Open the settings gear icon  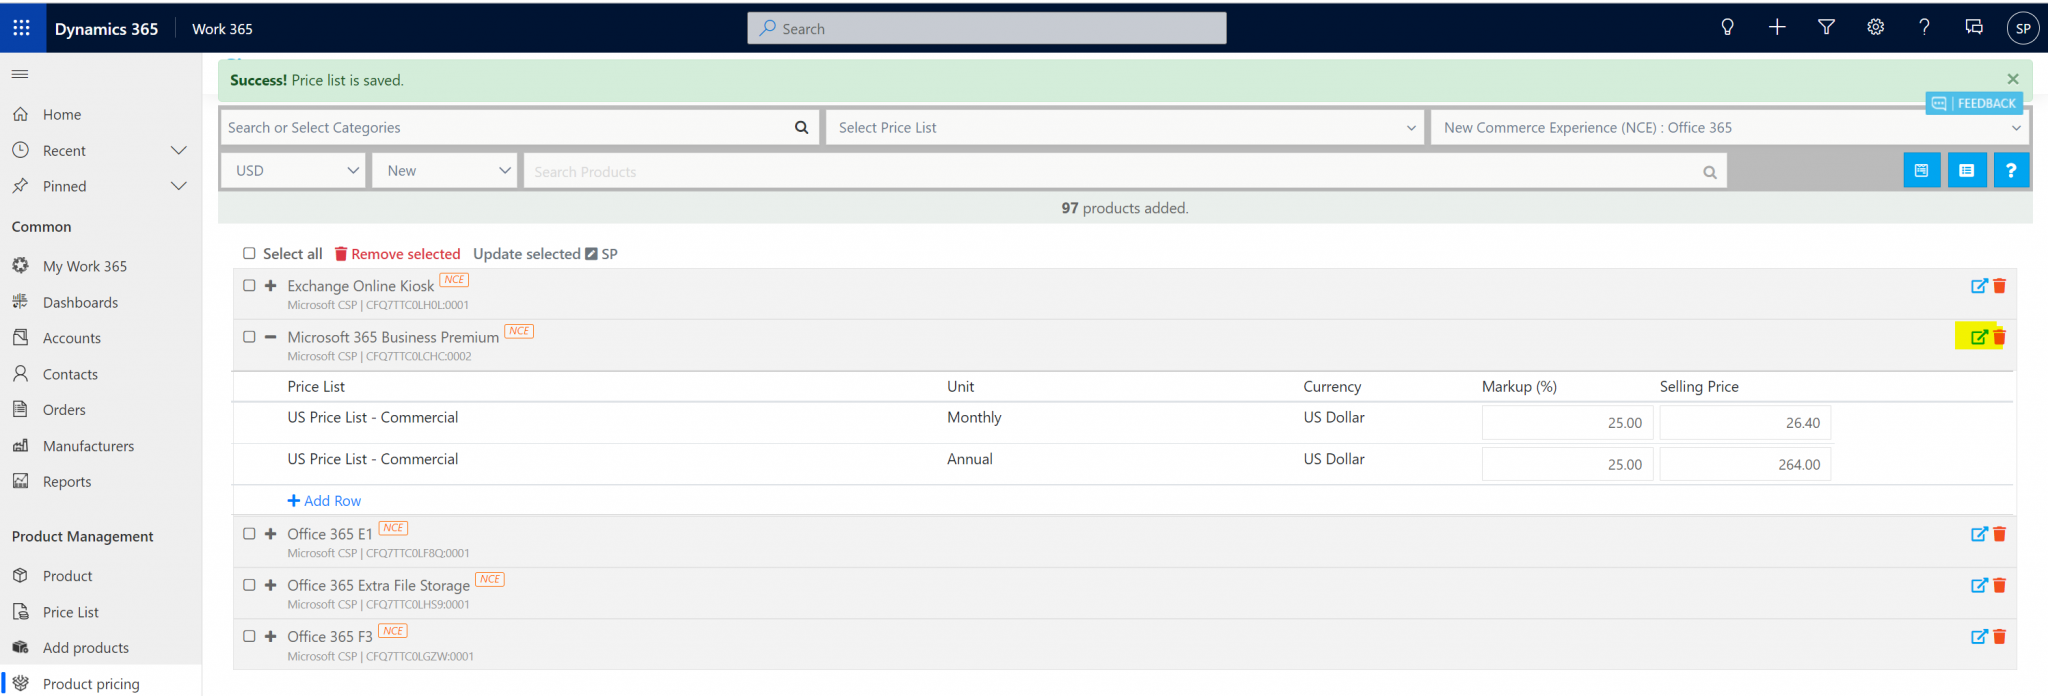[x=1875, y=28]
